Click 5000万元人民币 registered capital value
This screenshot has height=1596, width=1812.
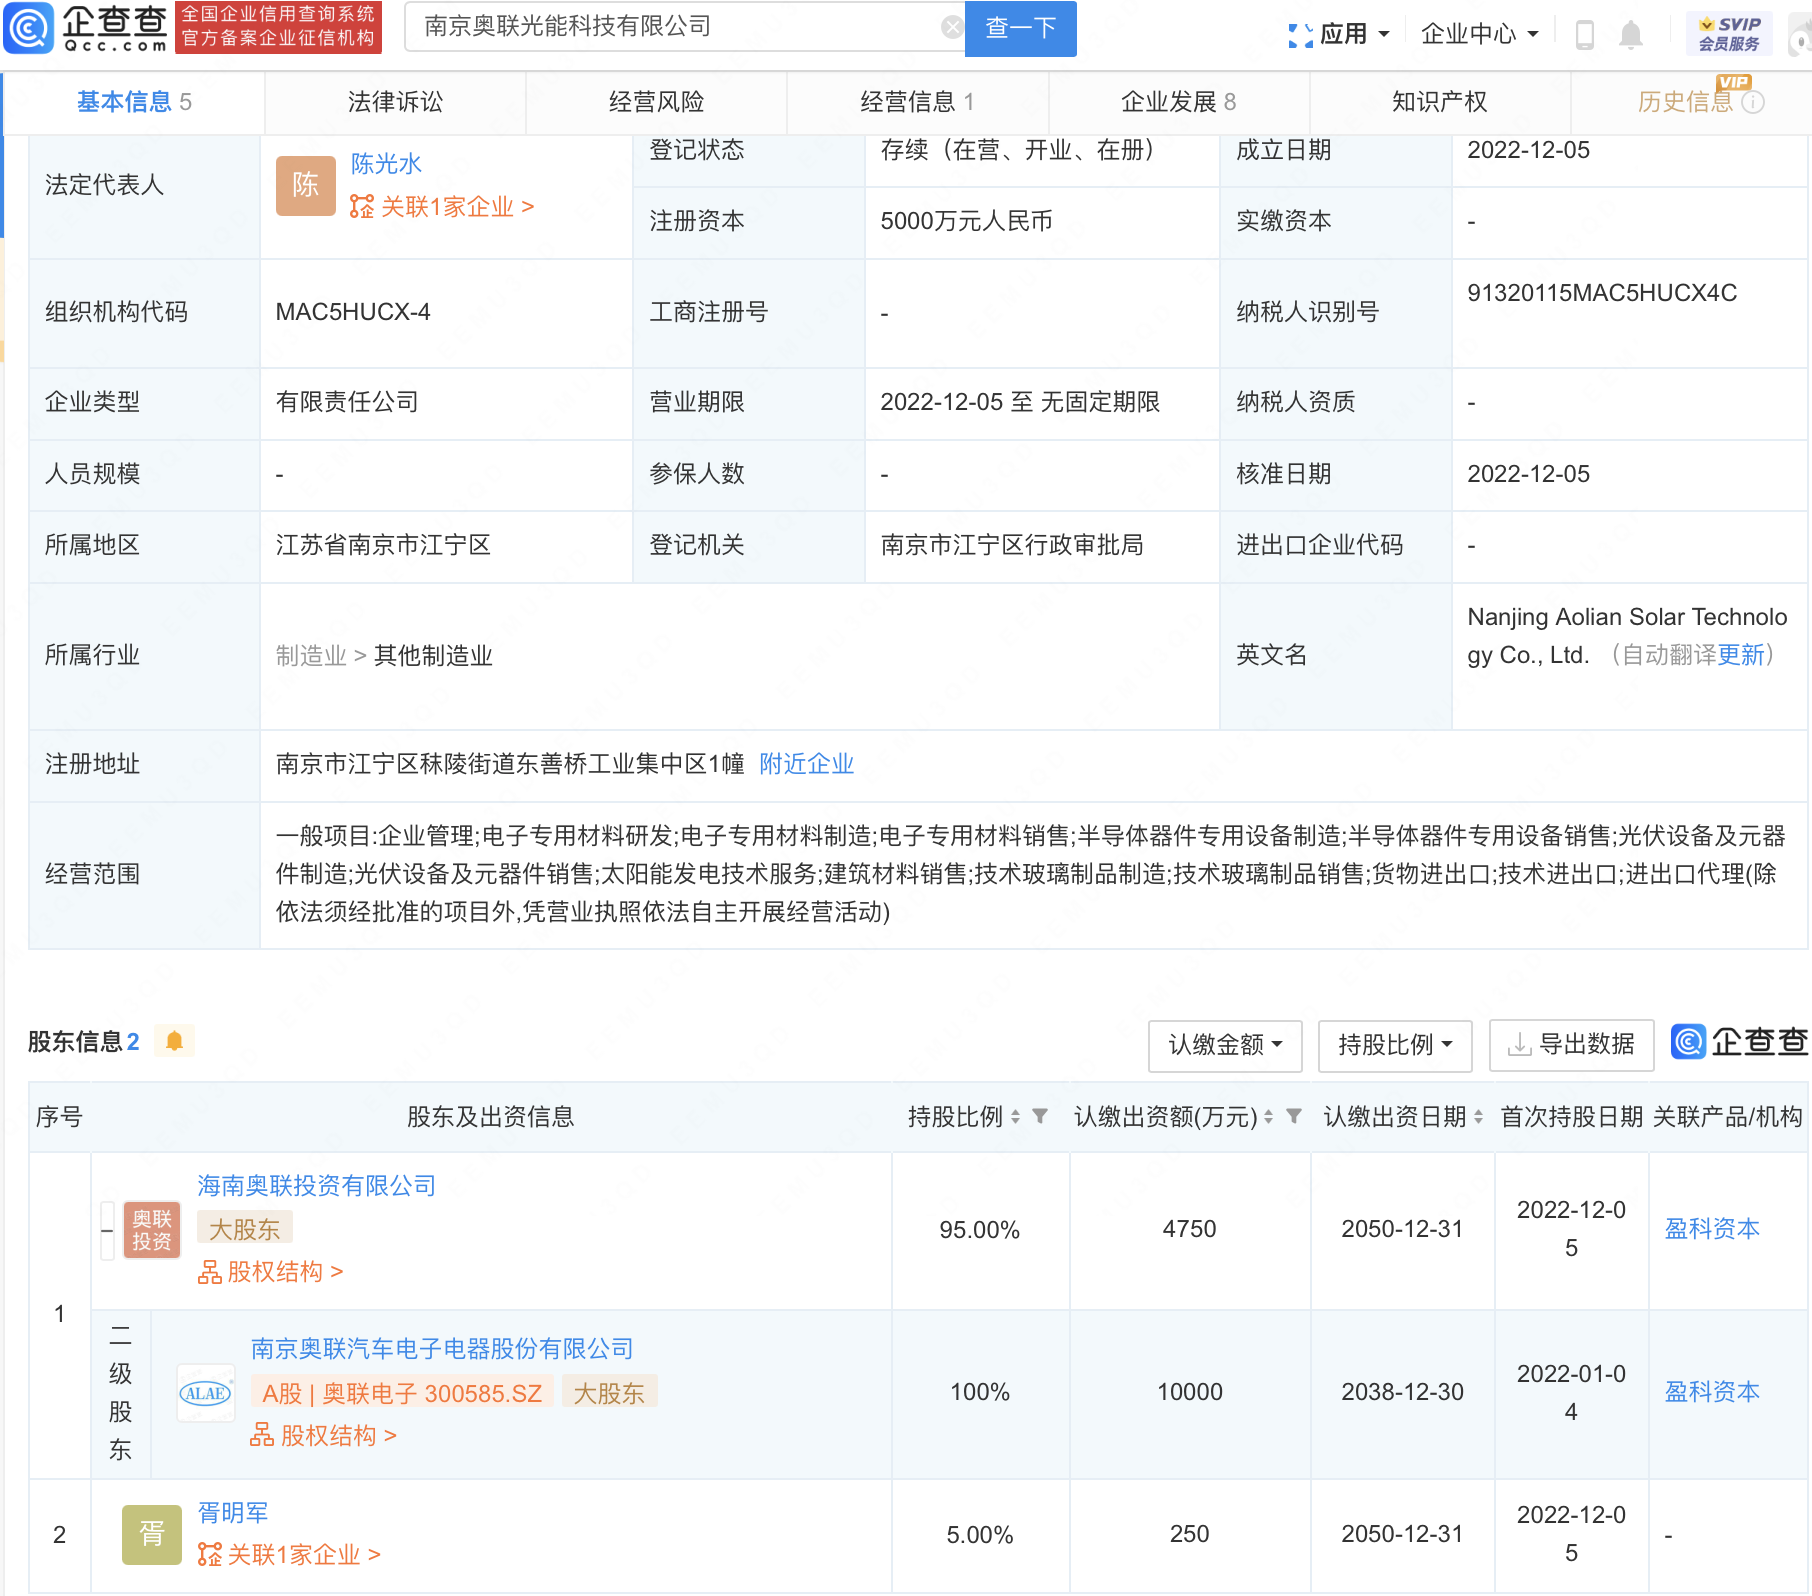pos(966,222)
